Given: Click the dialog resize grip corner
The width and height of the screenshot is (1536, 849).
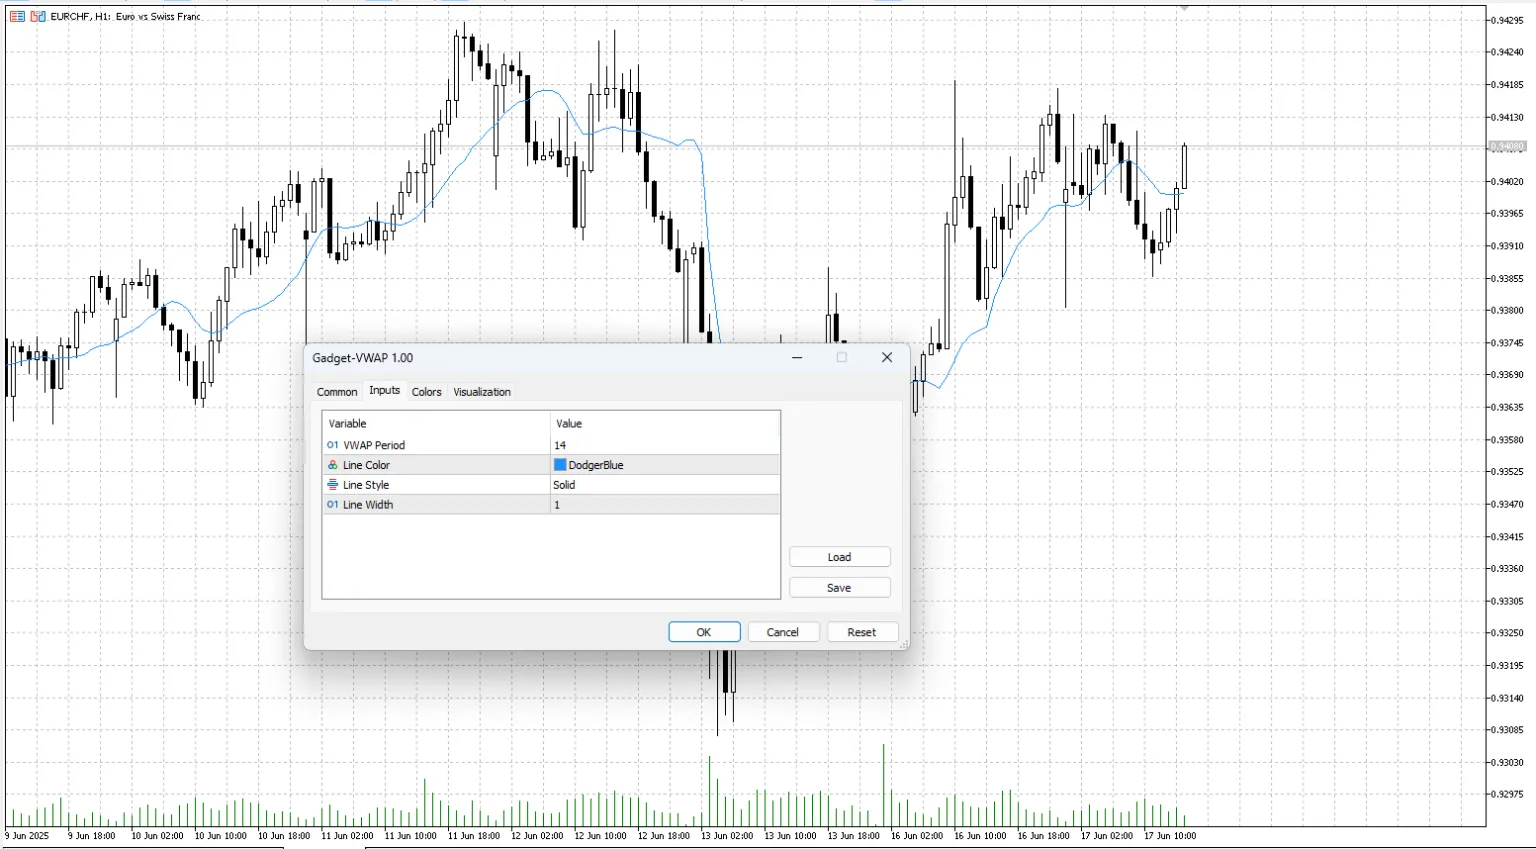Looking at the screenshot, I should click(903, 645).
